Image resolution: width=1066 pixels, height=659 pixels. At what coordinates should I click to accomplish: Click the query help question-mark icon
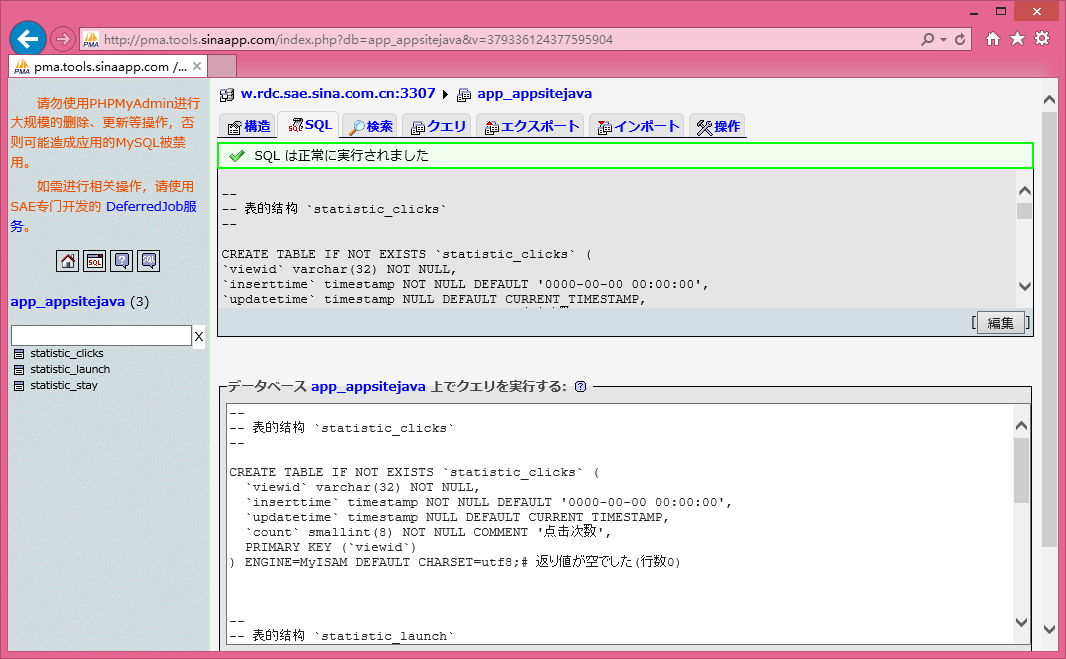tap(581, 386)
